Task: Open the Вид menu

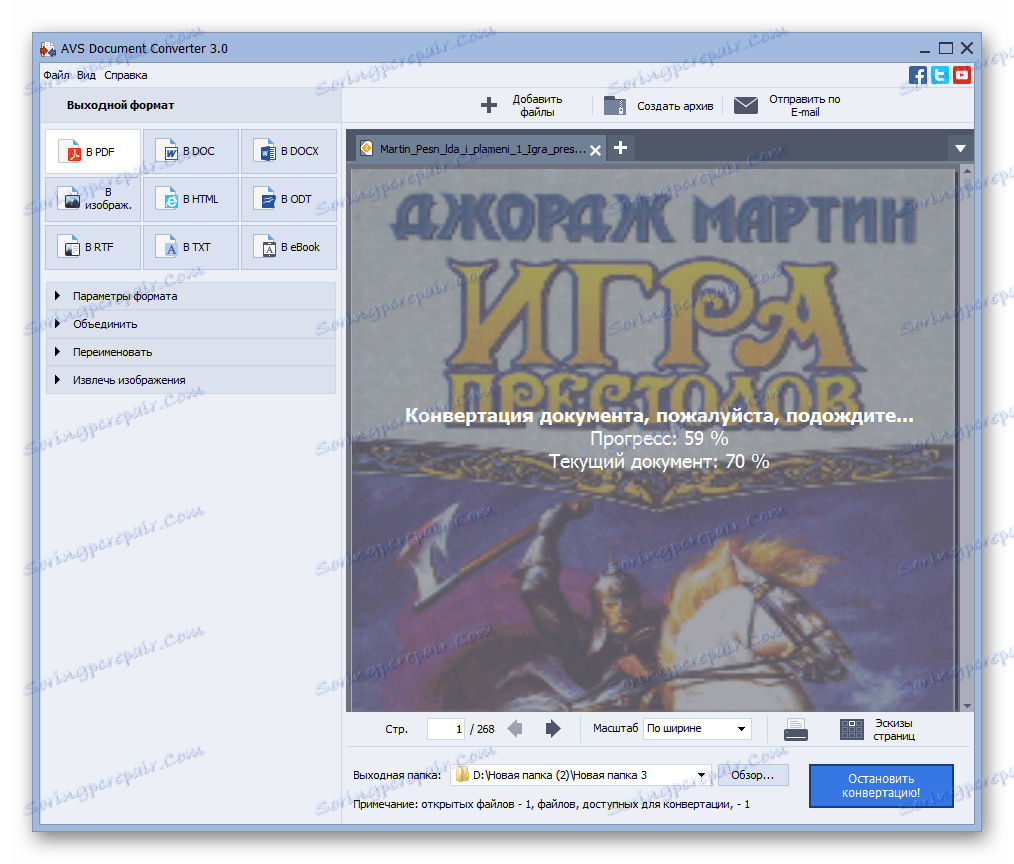Action: click(86, 75)
